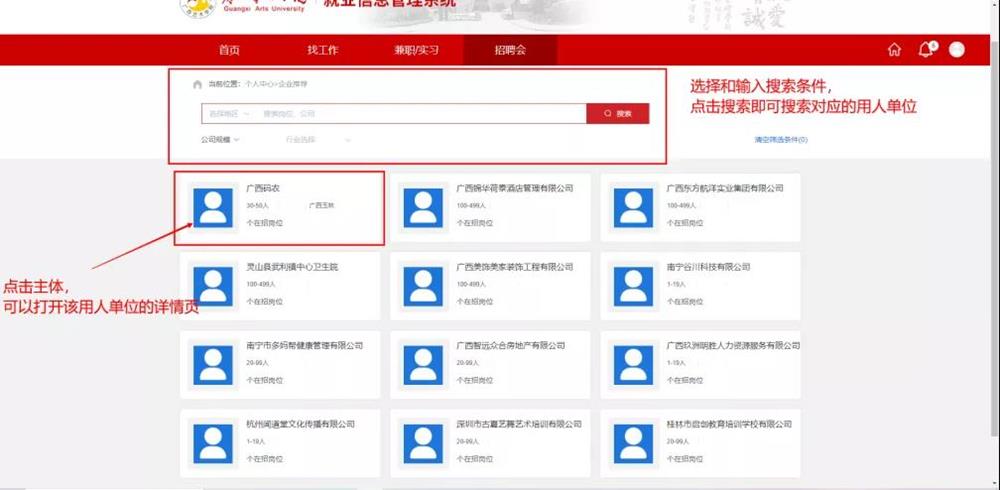Click the breadcrumb home icon beside 当前位置
Viewport: 1000px width, 490px height.
point(197,85)
